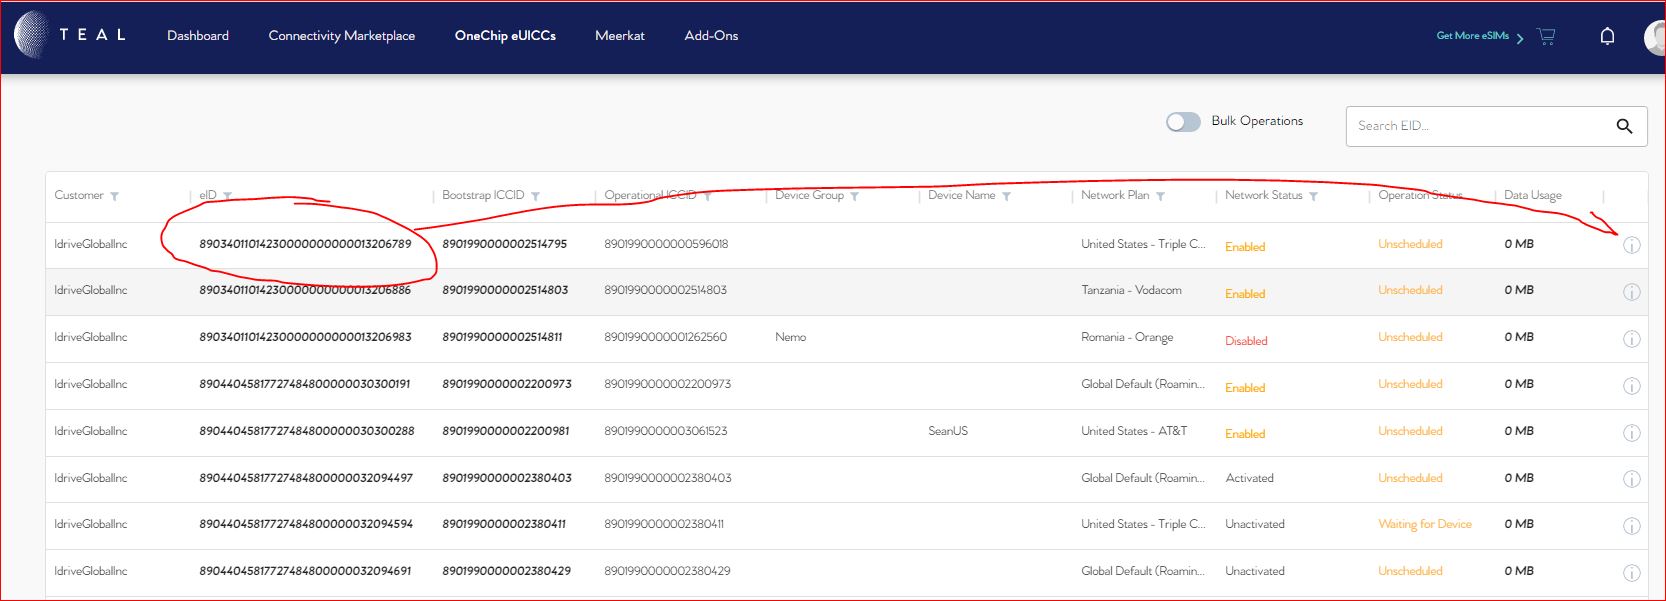The image size is (1666, 601).
Task: Filter the Device Group column
Action: click(854, 196)
